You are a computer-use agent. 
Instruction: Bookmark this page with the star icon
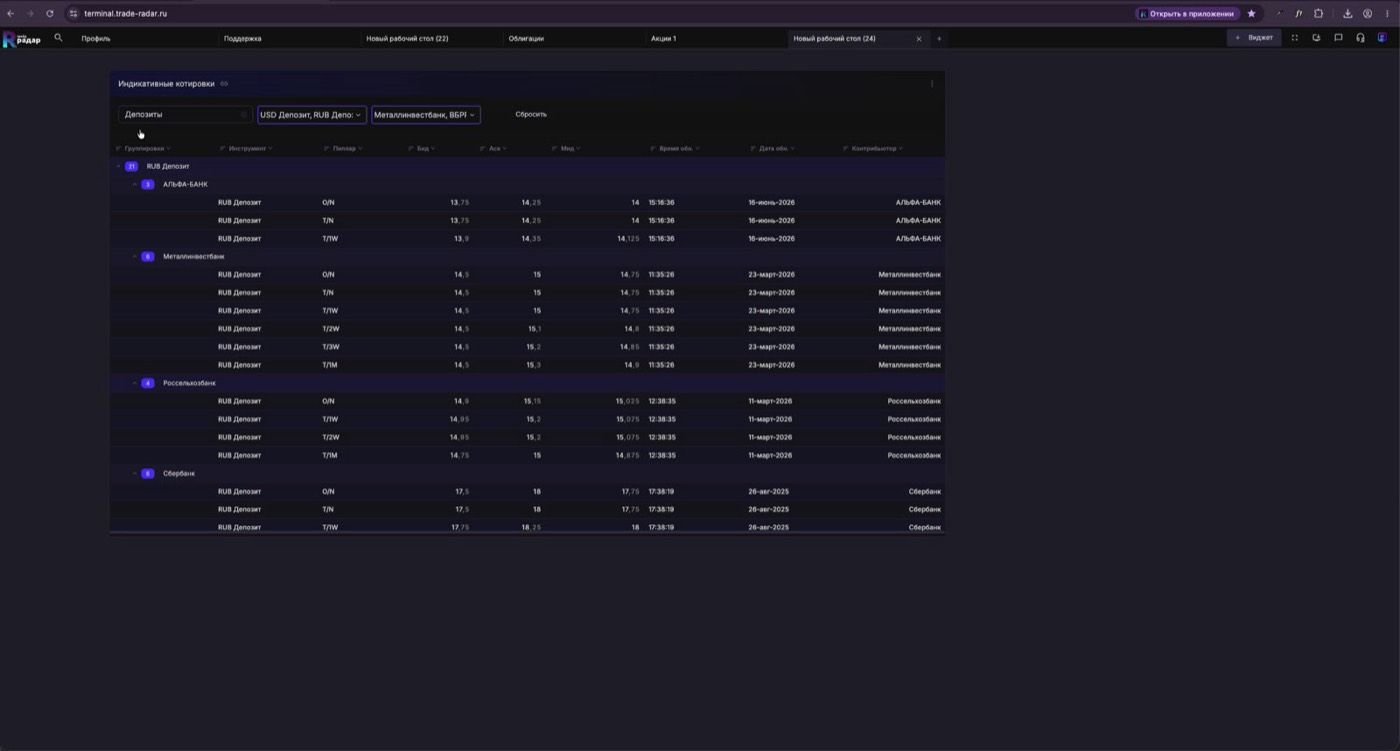(1251, 14)
